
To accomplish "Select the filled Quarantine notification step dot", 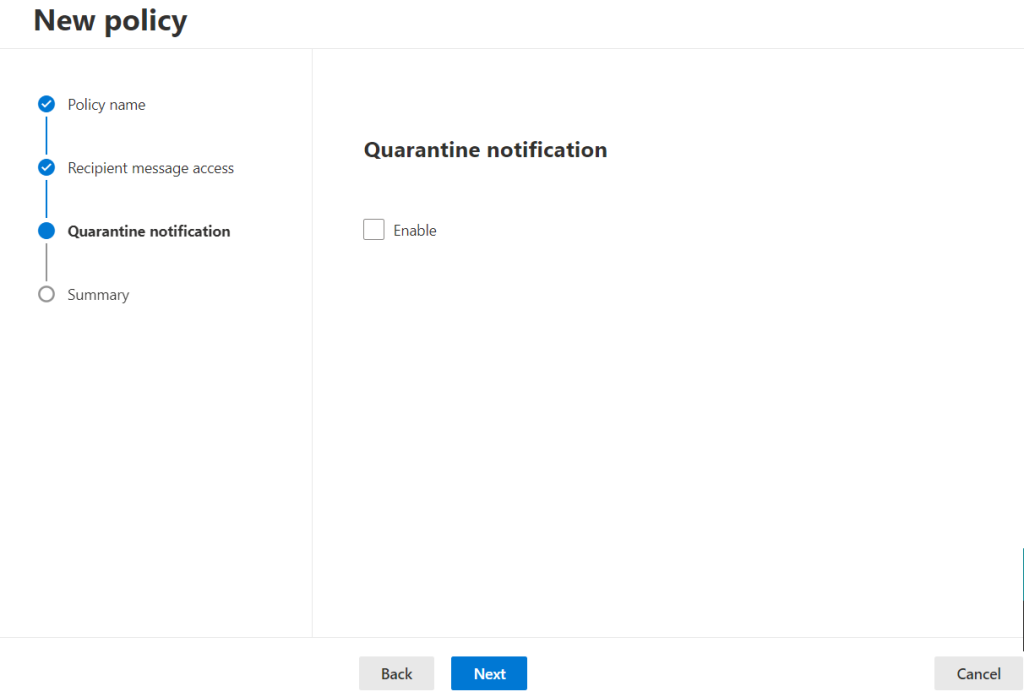I will point(46,231).
